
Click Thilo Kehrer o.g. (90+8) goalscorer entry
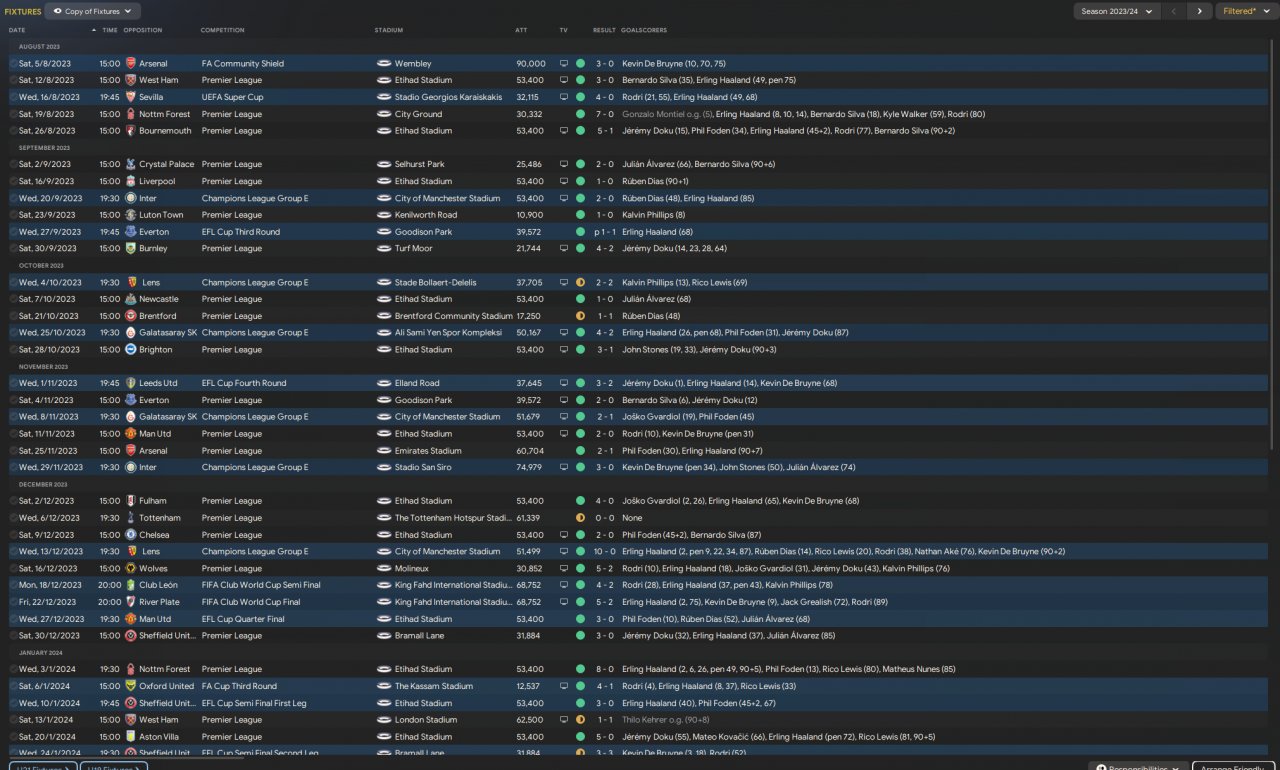666,720
